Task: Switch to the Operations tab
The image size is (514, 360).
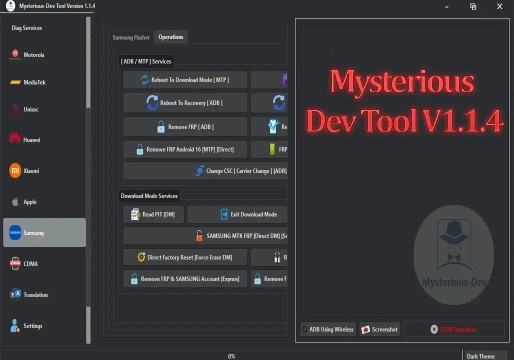Action: [x=171, y=37]
